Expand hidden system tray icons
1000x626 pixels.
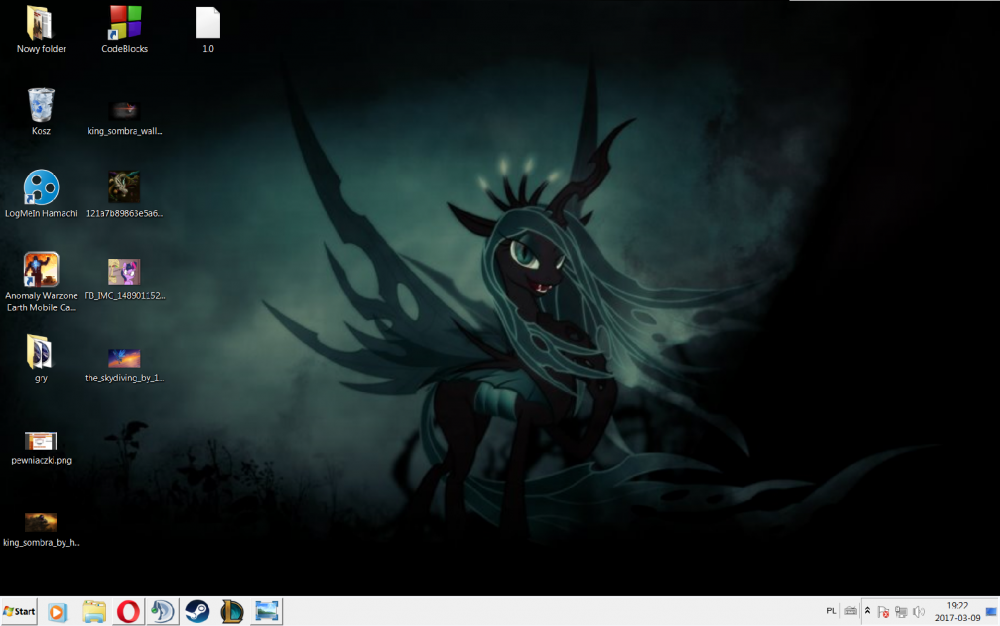tap(868, 611)
